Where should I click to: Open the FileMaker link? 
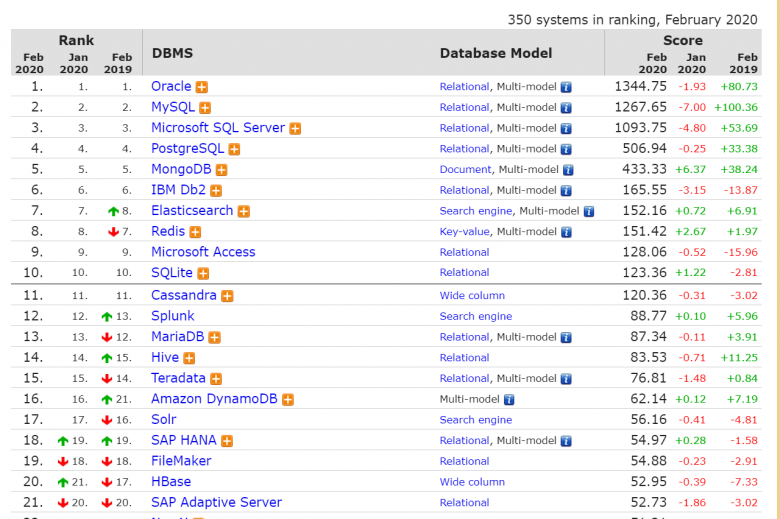pos(181,461)
